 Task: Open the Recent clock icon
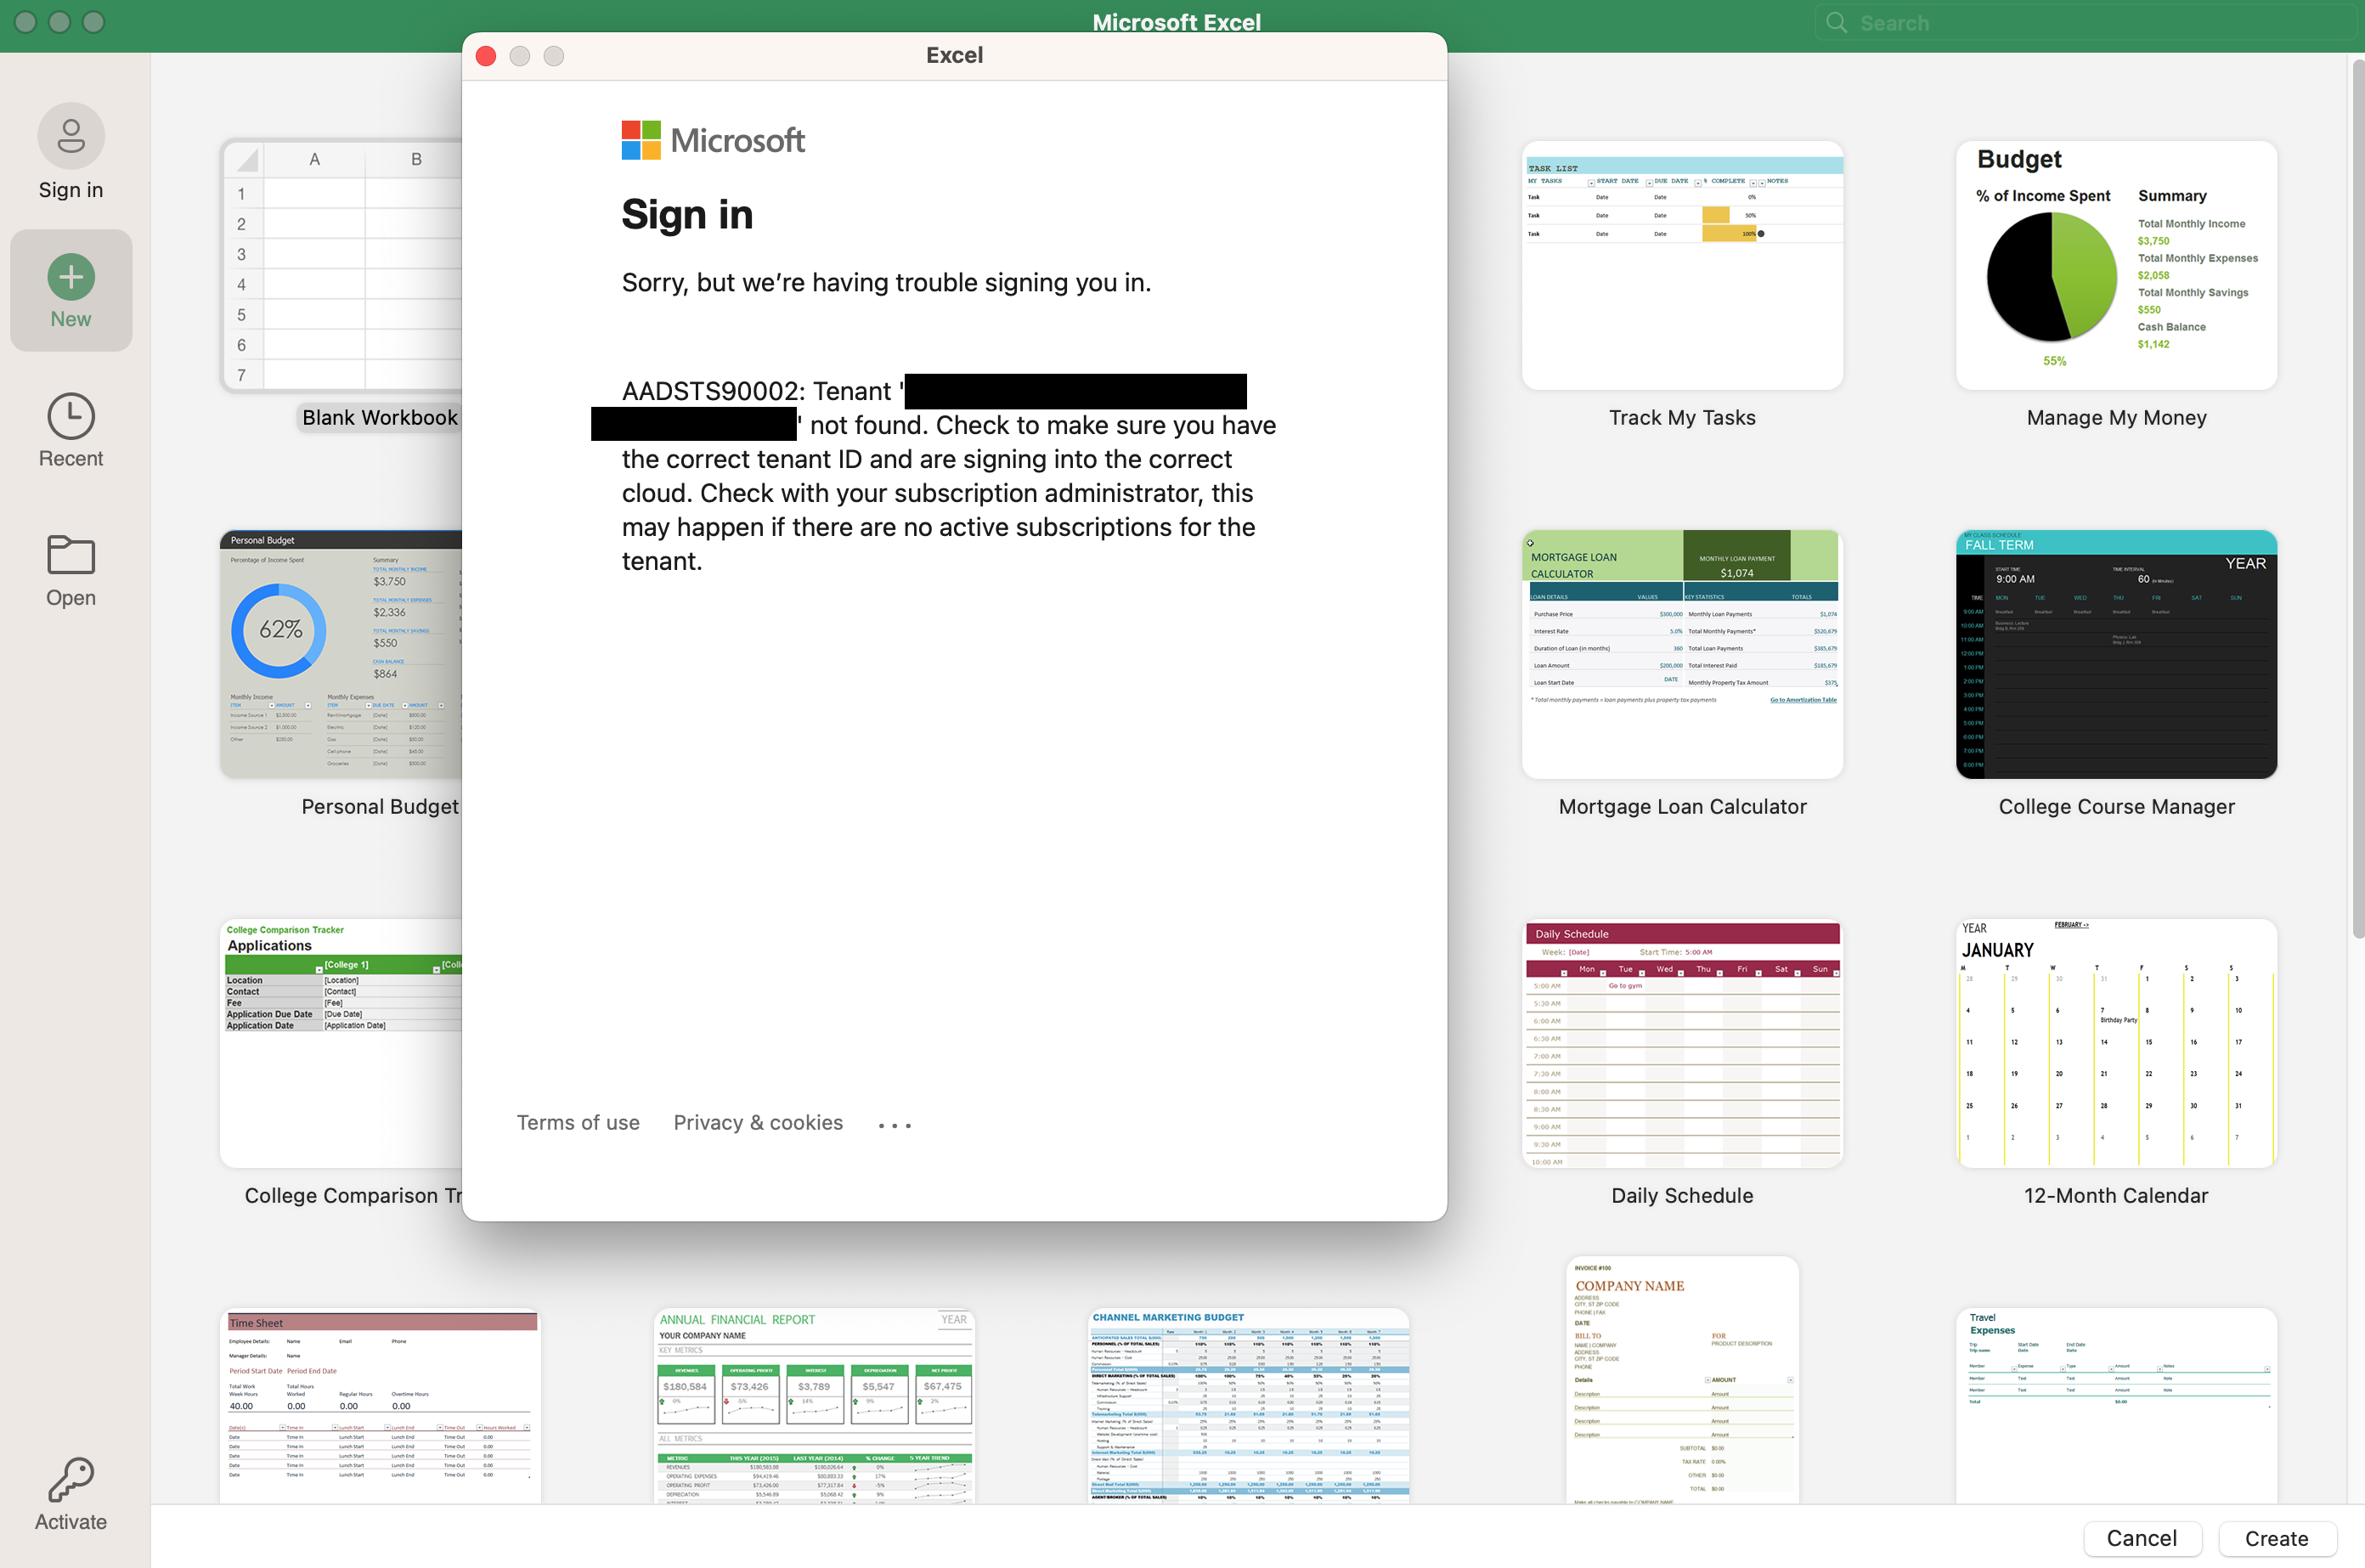(x=71, y=417)
